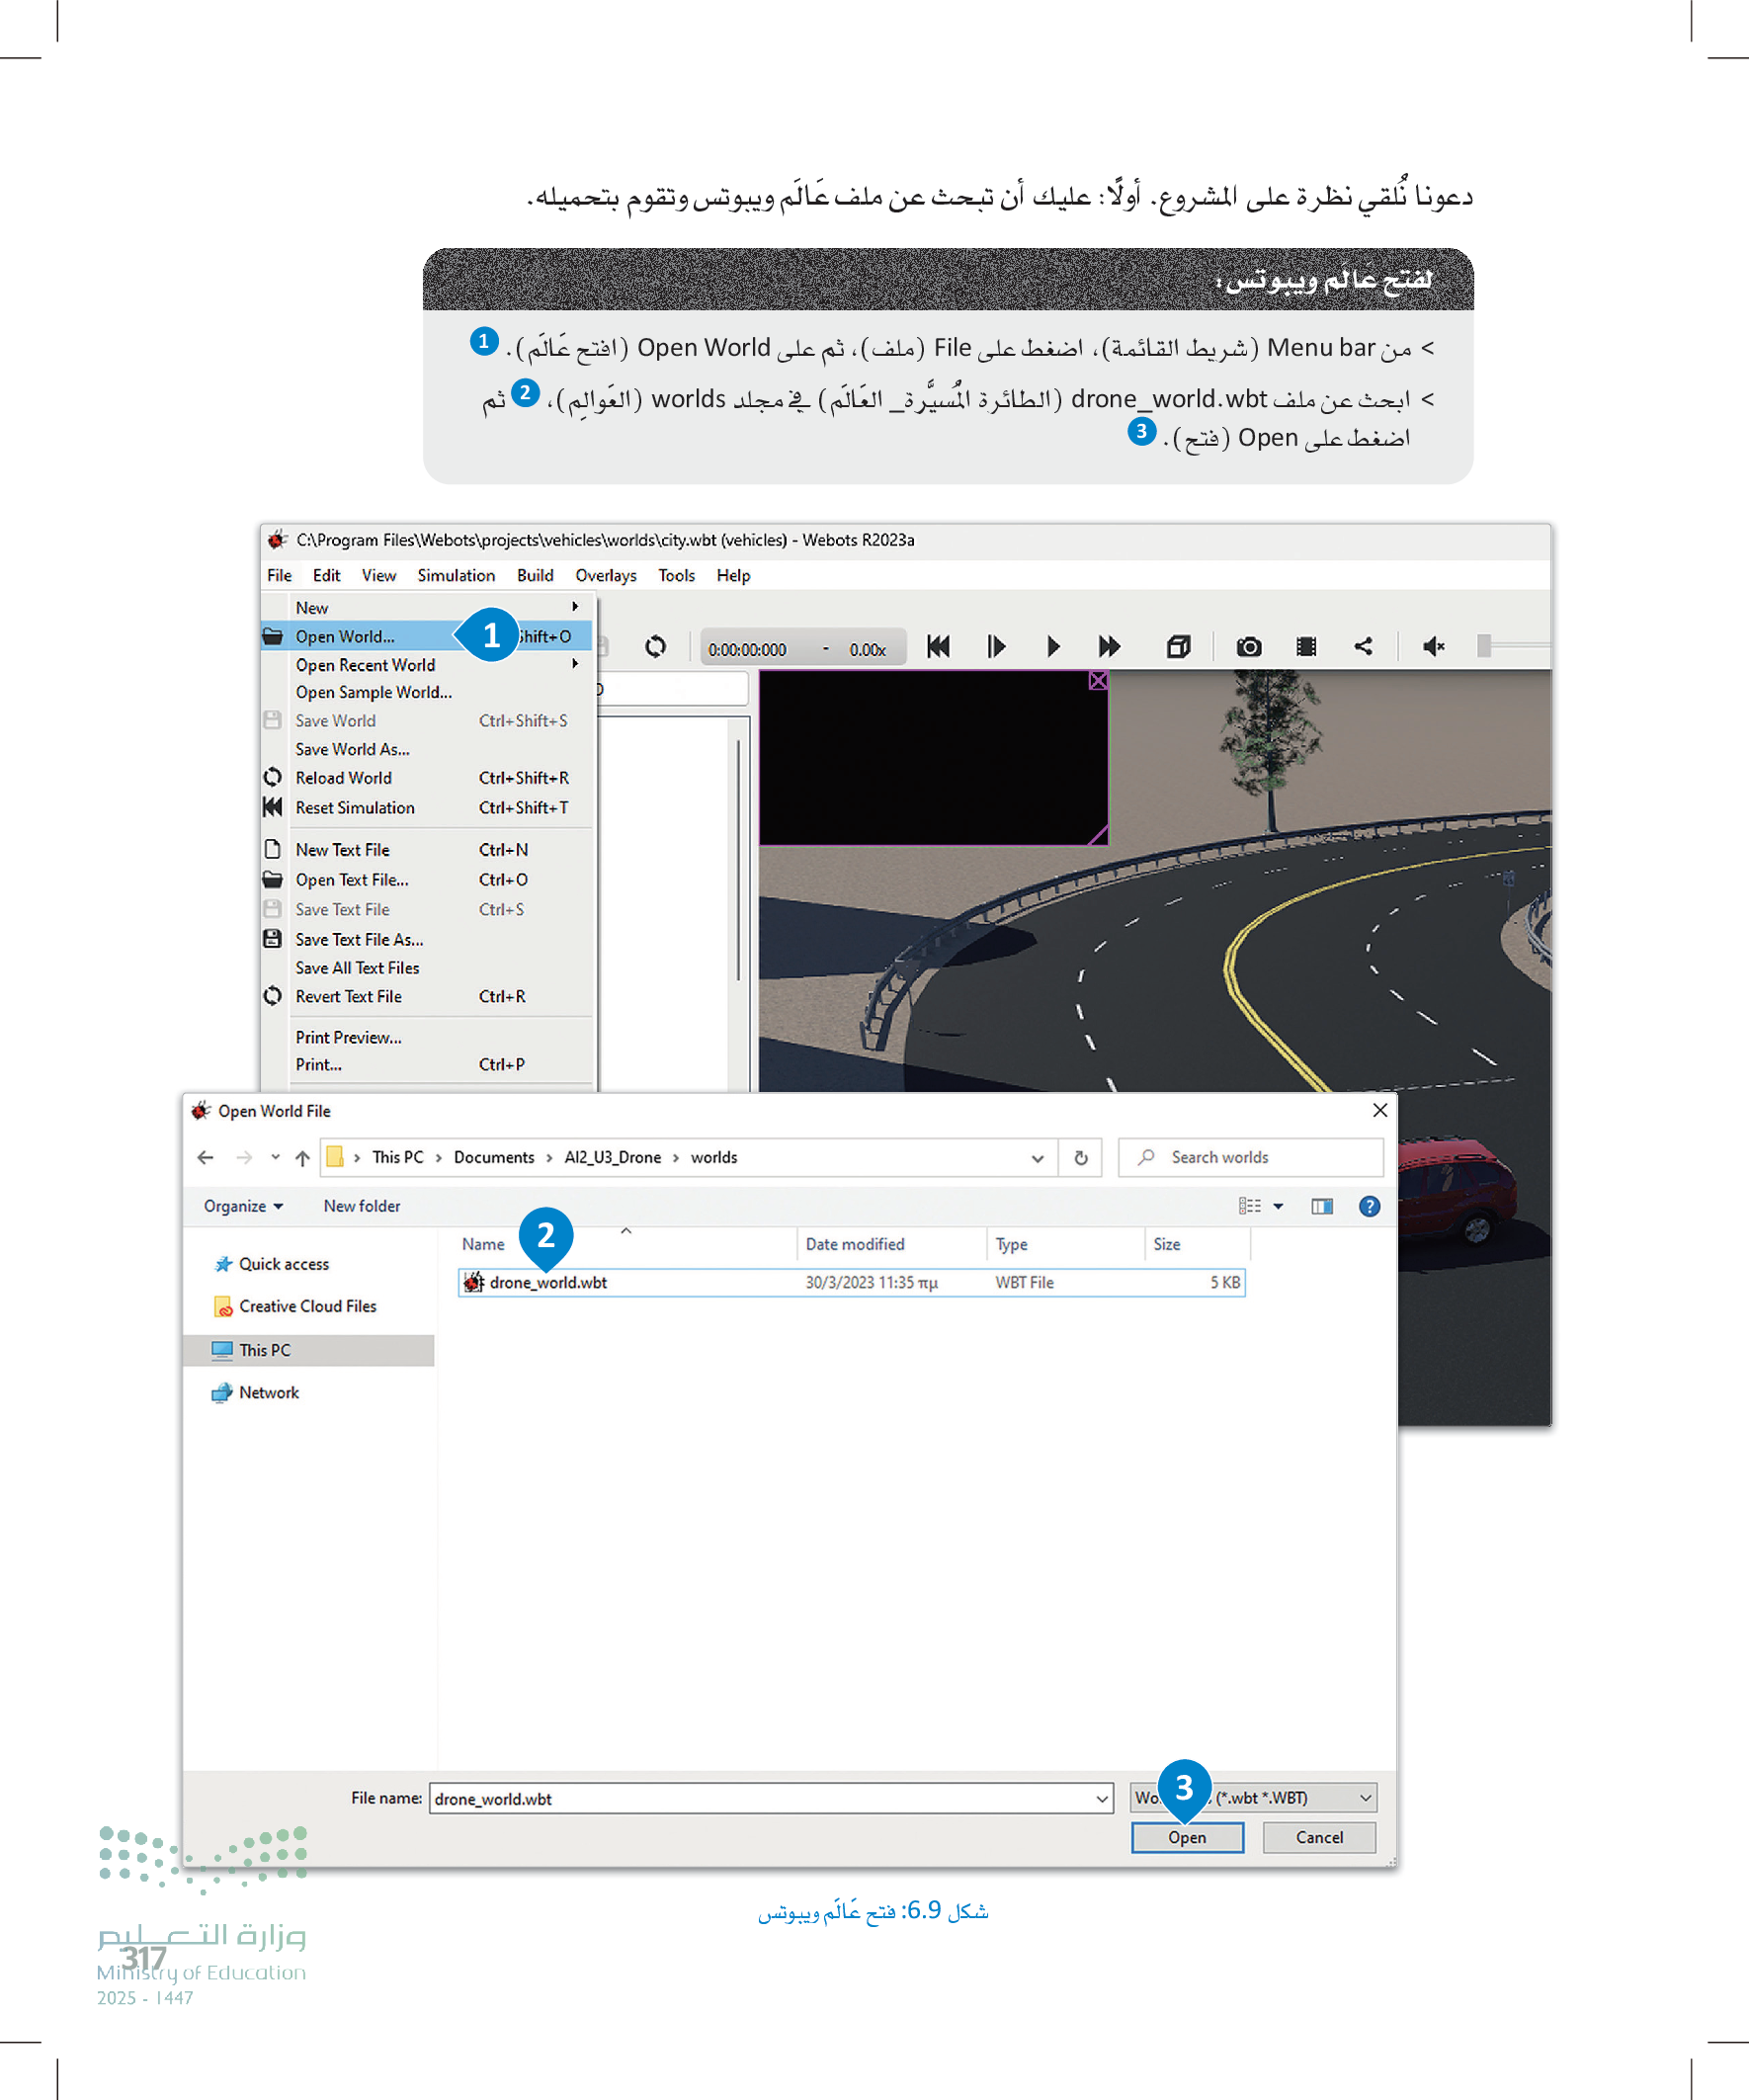The image size is (1749, 2100).
Task: Toggle the mute sound speaker icon
Action: point(1433,647)
